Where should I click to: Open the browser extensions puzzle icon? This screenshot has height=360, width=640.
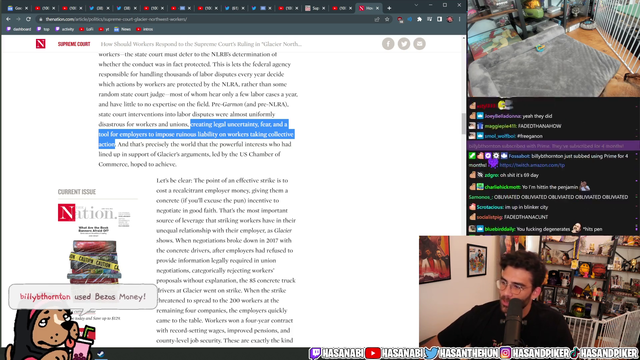(419, 19)
